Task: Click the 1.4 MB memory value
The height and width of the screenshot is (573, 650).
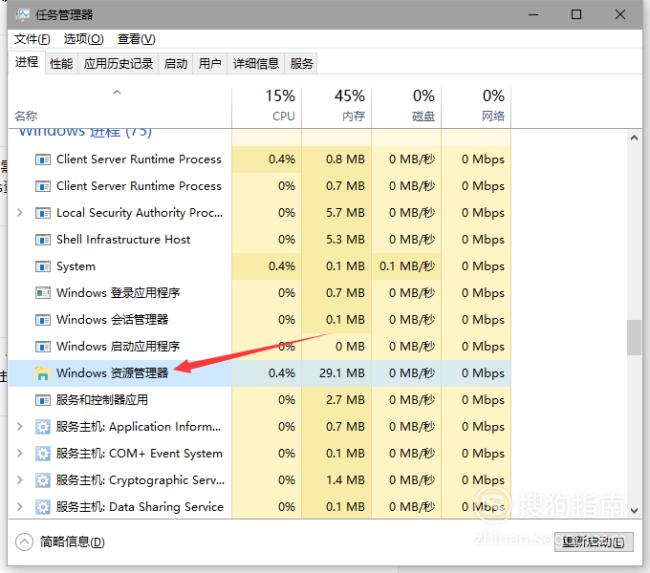Action: 345,480
